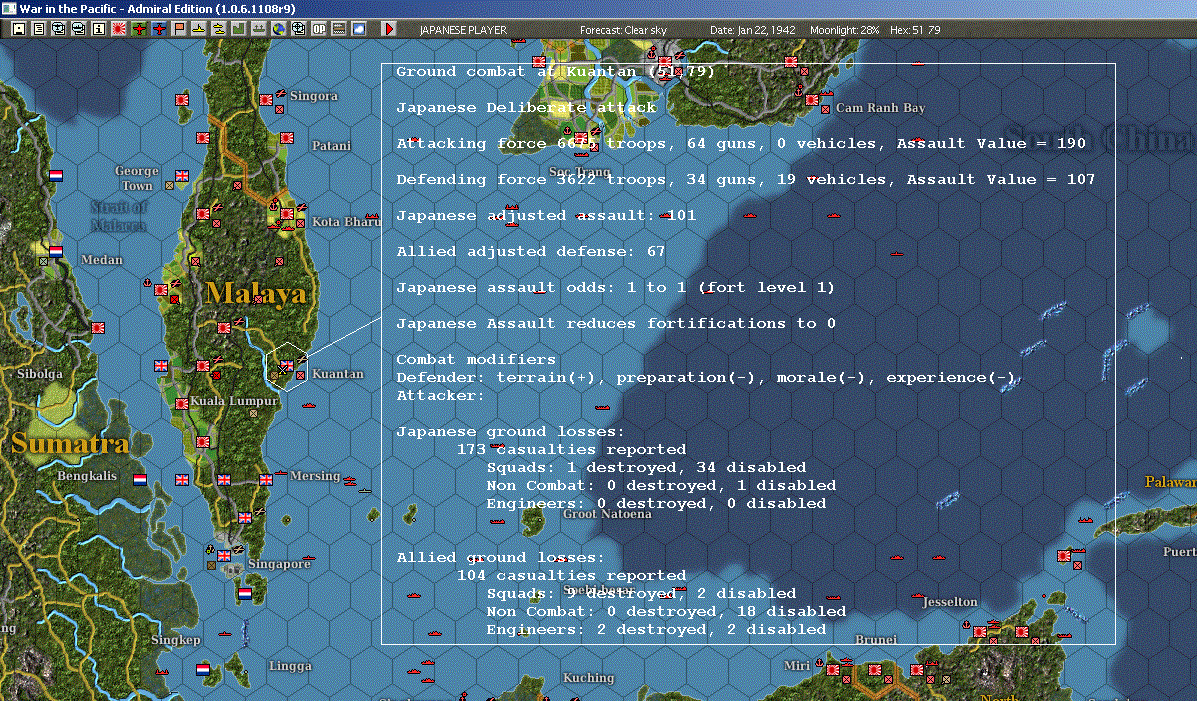1197x701 pixels.
Task: Click the red play arrow to continue
Action: pos(389,29)
